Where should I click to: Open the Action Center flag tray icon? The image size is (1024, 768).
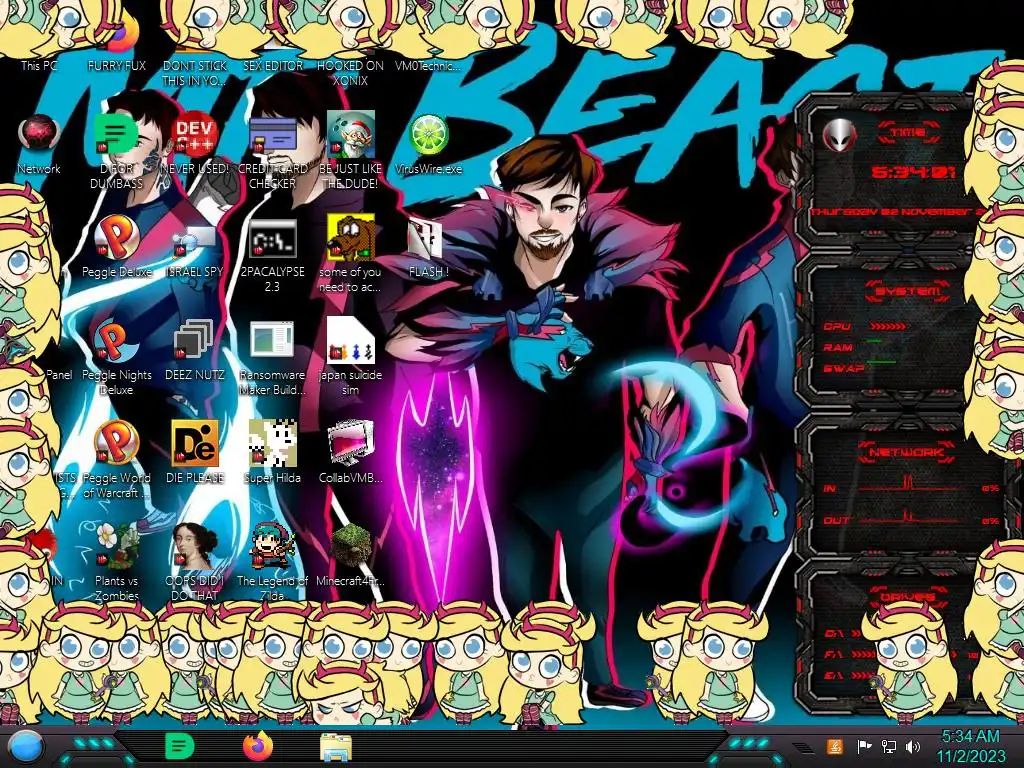pos(865,746)
